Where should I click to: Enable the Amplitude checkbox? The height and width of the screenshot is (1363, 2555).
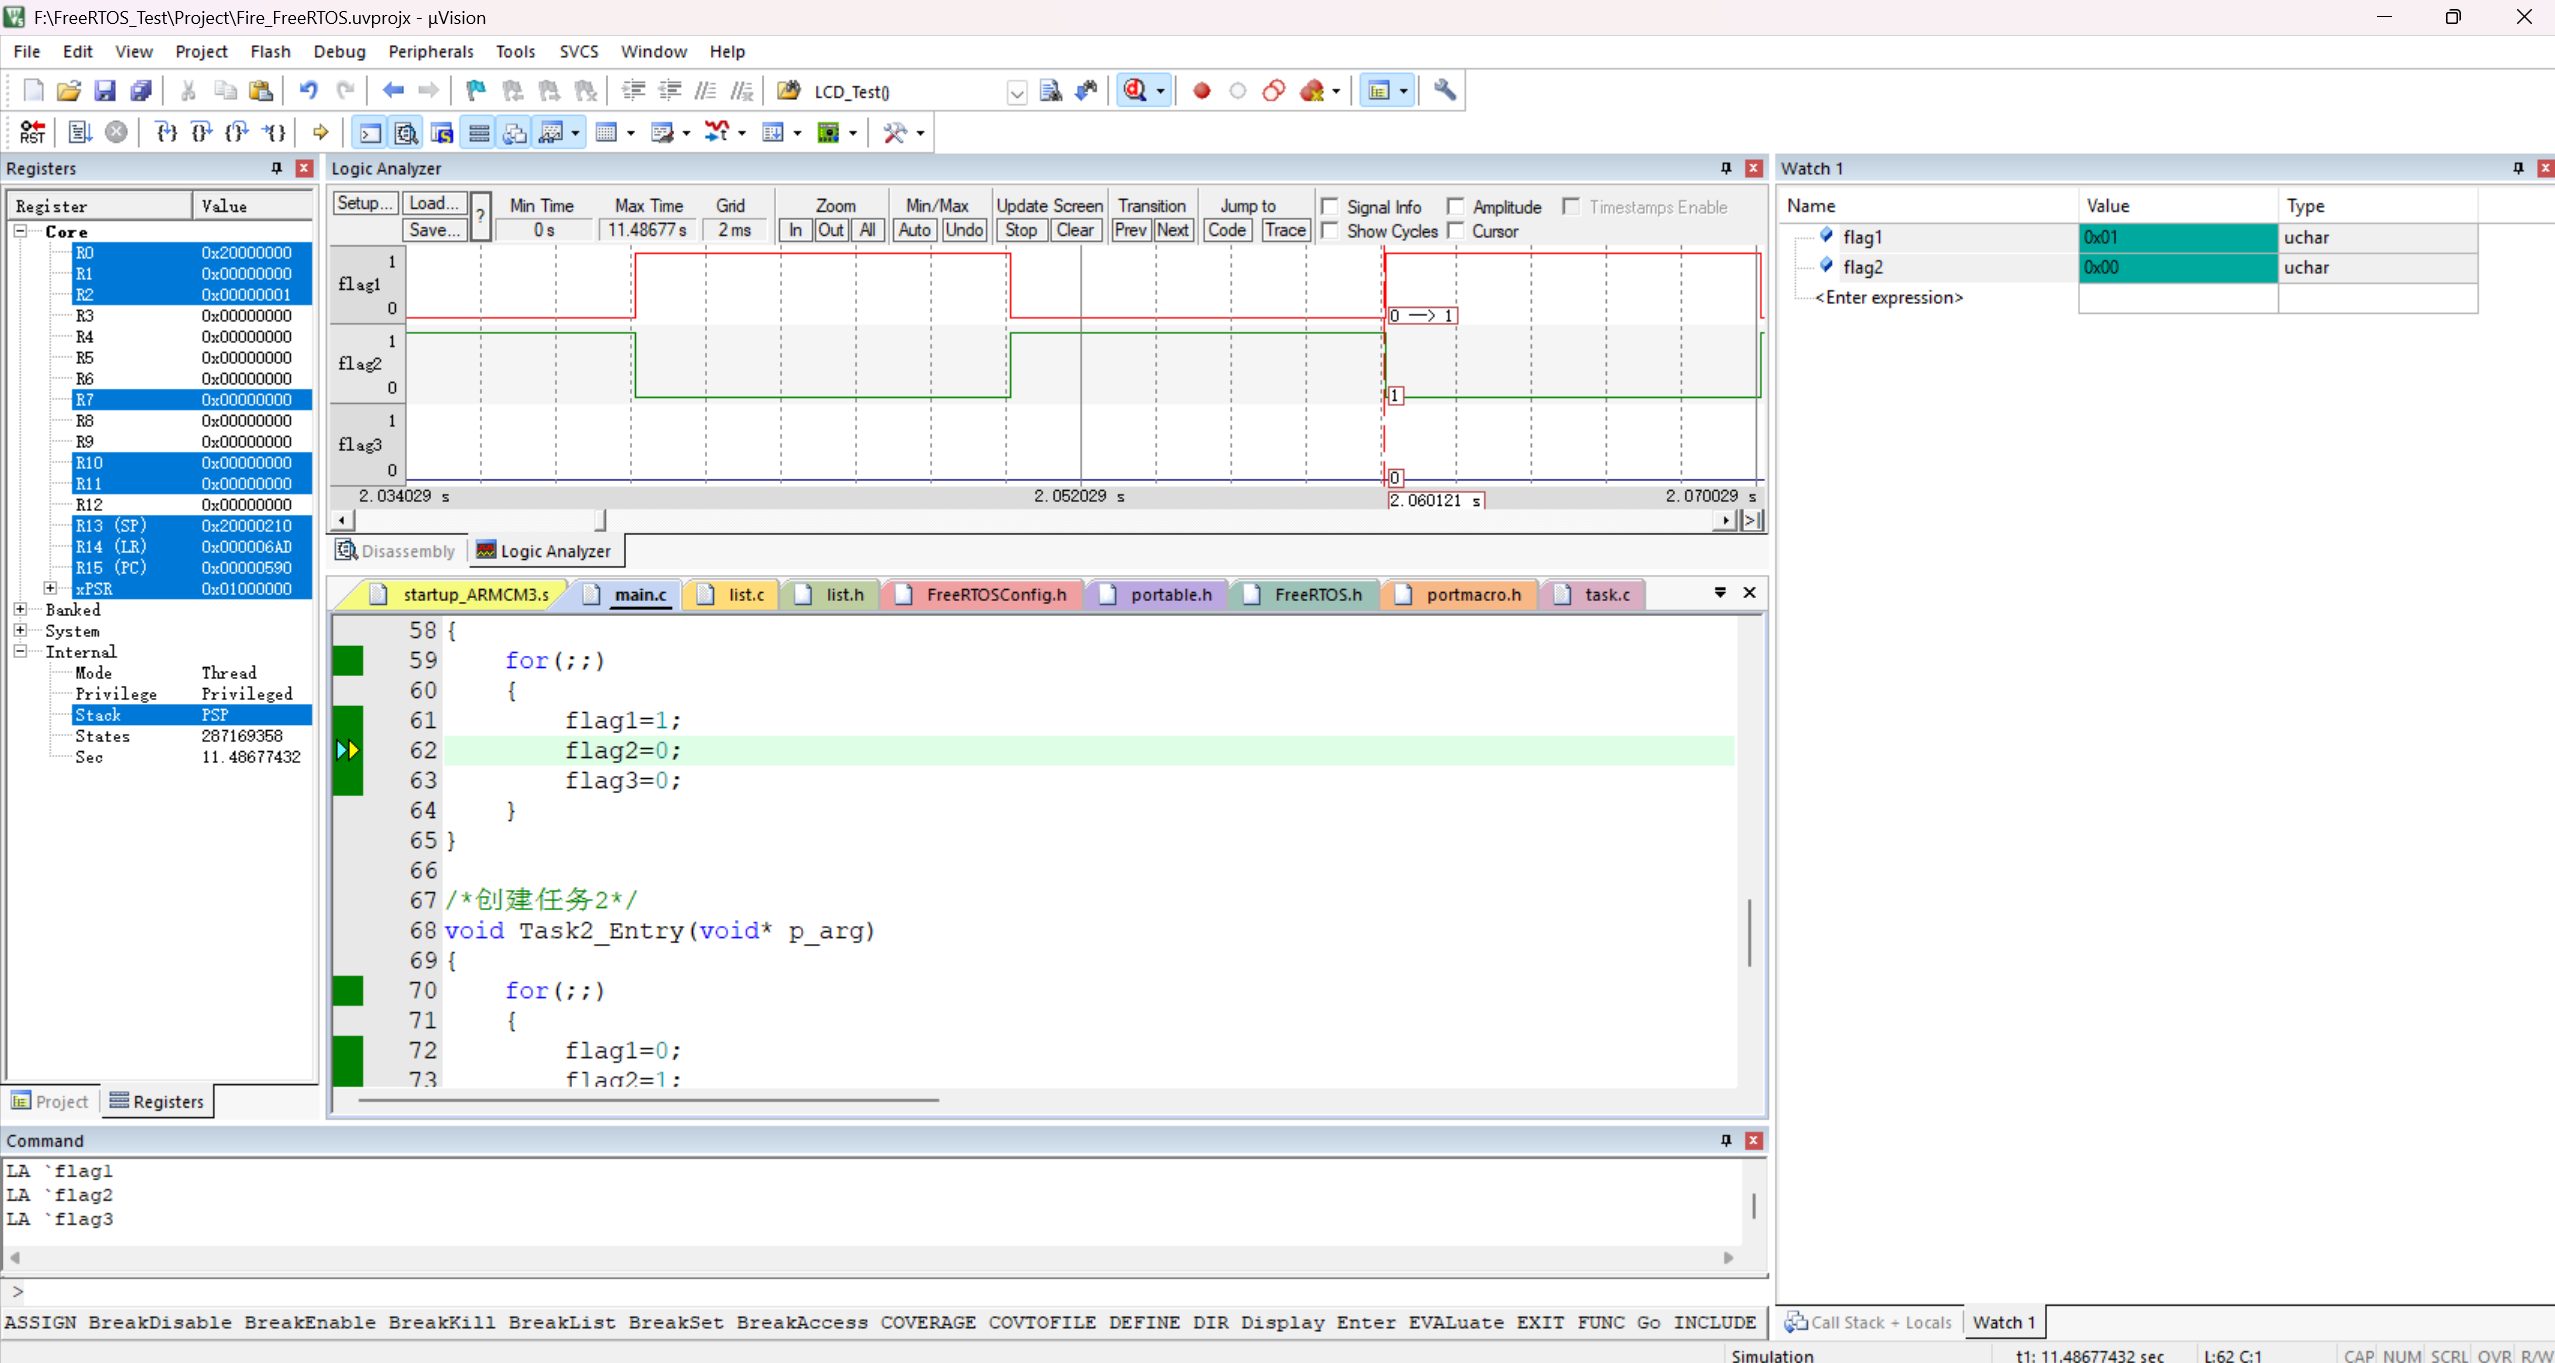tap(1456, 206)
